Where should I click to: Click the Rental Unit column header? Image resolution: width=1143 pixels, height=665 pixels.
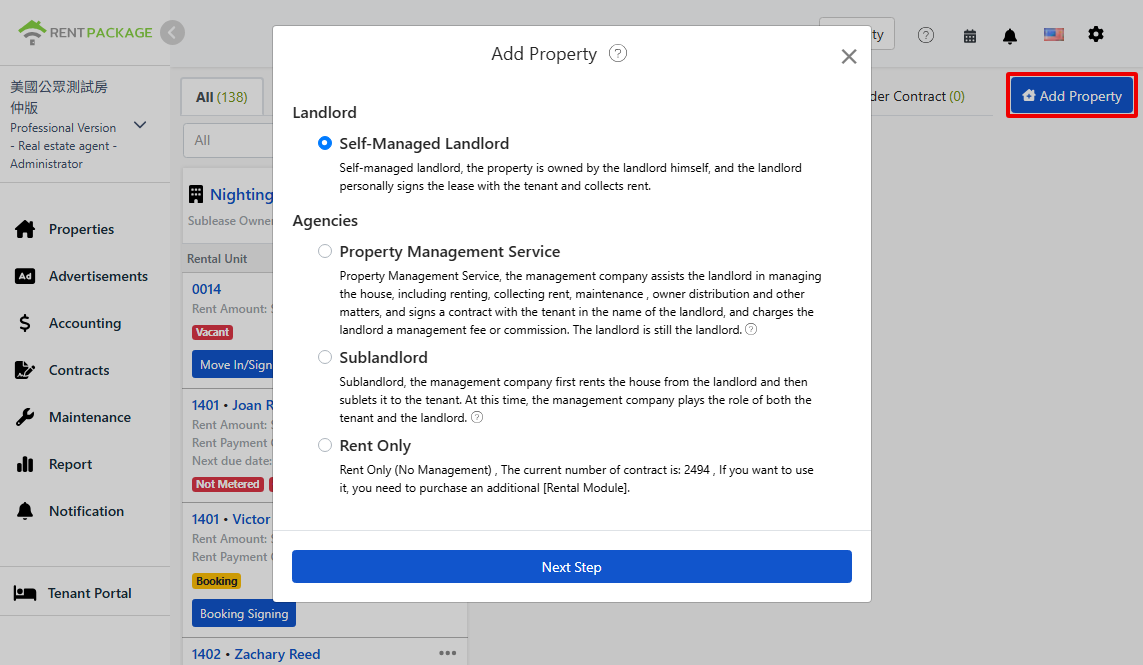(216, 259)
